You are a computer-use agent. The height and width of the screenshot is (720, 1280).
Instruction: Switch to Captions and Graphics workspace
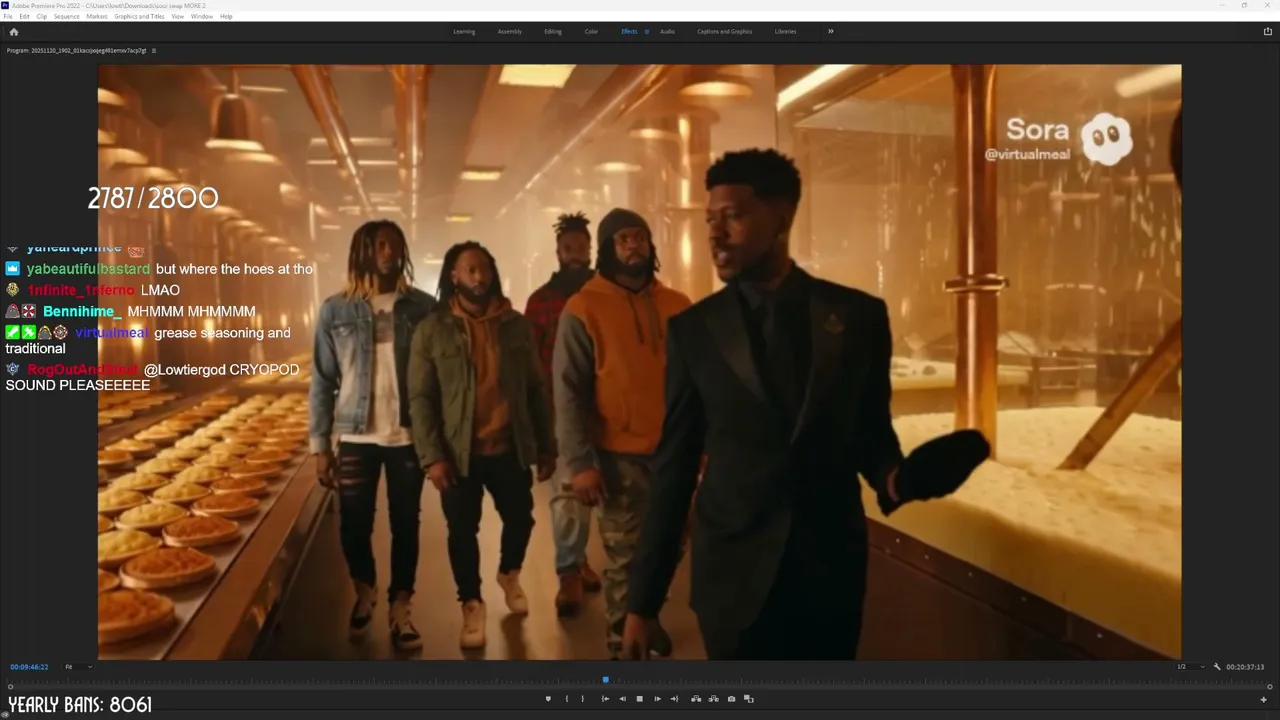pos(725,32)
